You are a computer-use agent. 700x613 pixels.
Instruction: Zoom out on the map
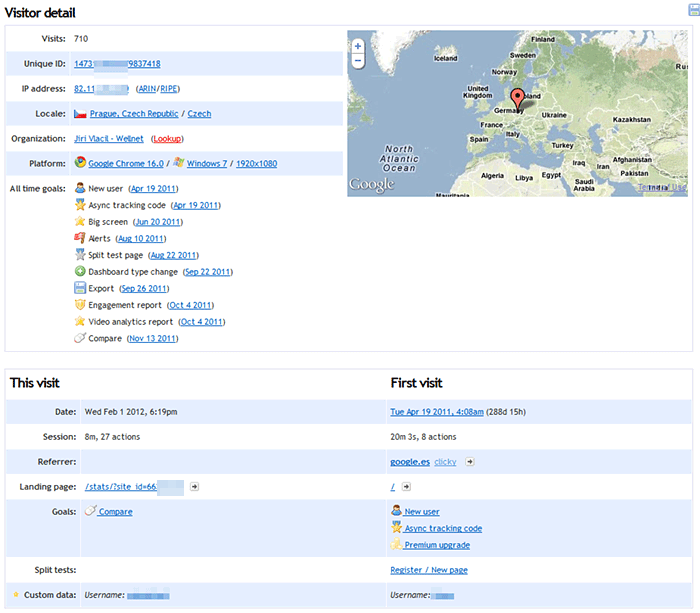pyautogui.click(x=358, y=60)
